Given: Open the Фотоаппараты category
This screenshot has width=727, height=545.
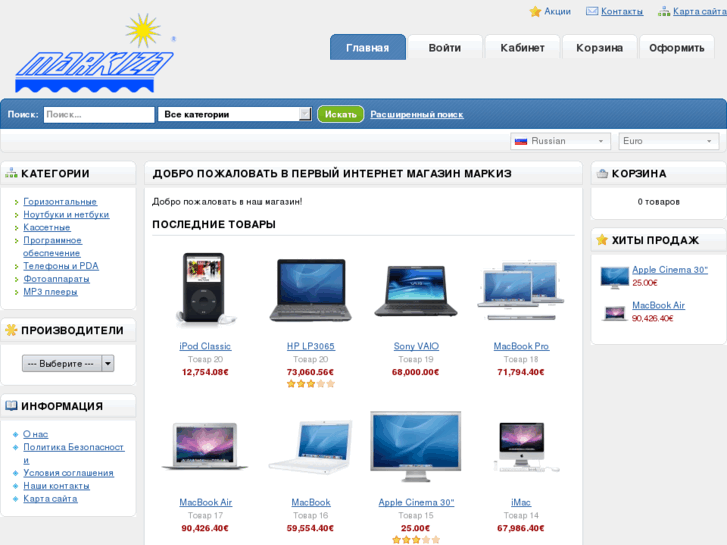Looking at the screenshot, I should (56, 279).
